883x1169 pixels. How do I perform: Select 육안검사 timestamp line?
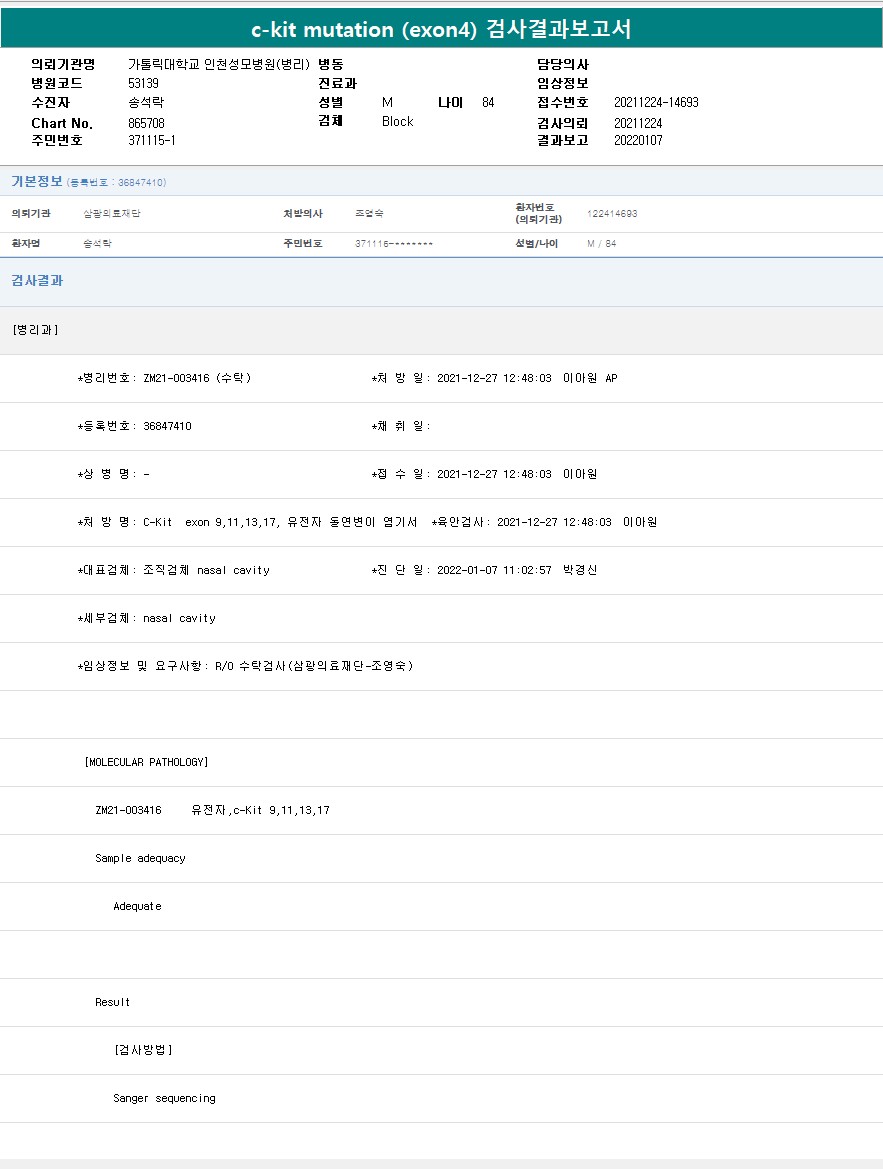(544, 522)
